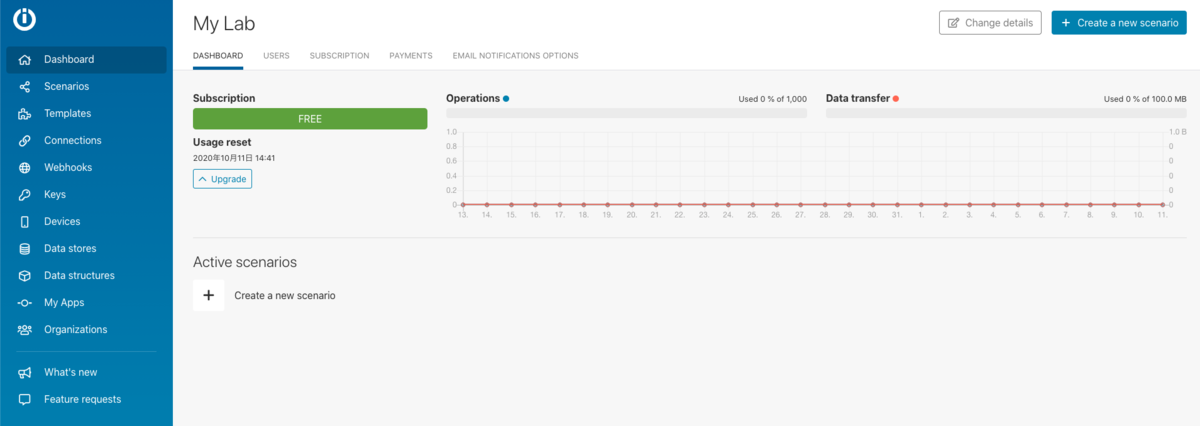Click the What's new megaphone icon
The width and height of the screenshot is (1200, 426).
25,373
